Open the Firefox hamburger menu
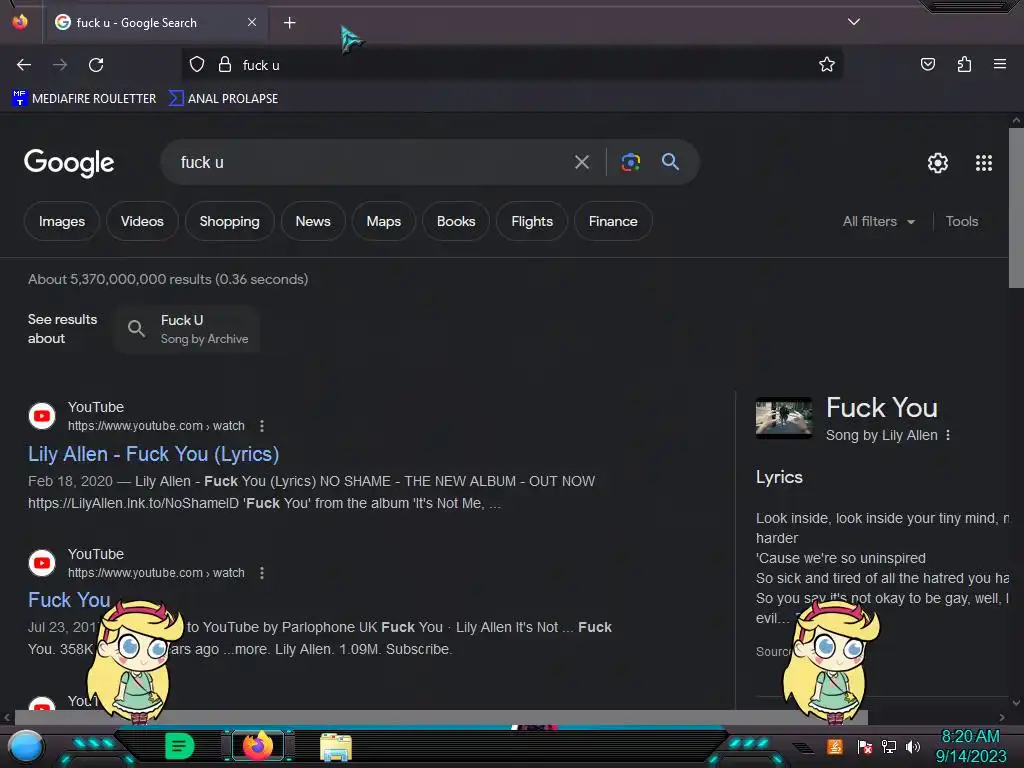The width and height of the screenshot is (1024, 768). pos(999,64)
